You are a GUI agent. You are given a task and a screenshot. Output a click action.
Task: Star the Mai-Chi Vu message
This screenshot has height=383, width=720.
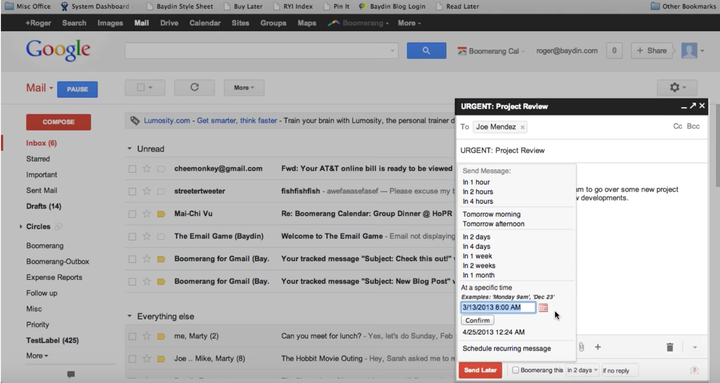point(146,214)
